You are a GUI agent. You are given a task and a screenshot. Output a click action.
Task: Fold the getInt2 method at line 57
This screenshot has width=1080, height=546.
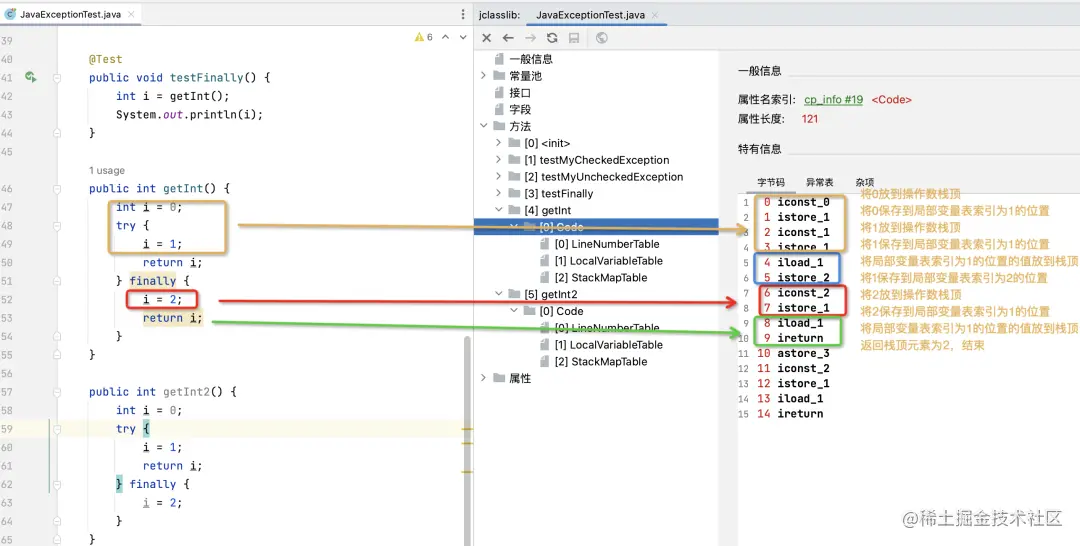point(56,392)
